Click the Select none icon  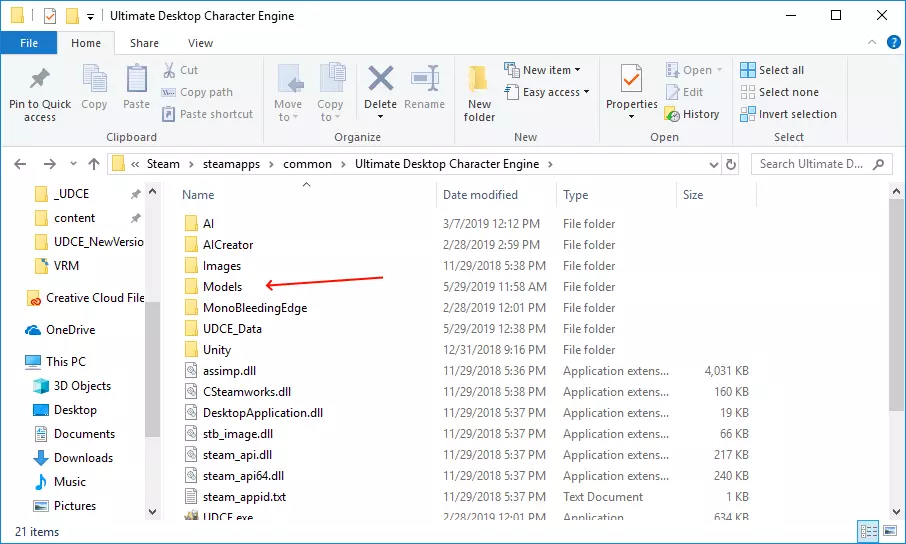(x=748, y=92)
